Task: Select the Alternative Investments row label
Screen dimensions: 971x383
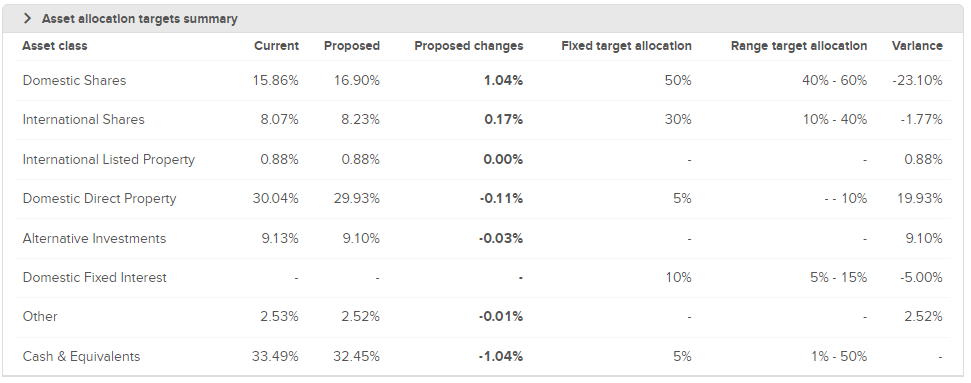Action: pyautogui.click(x=94, y=239)
